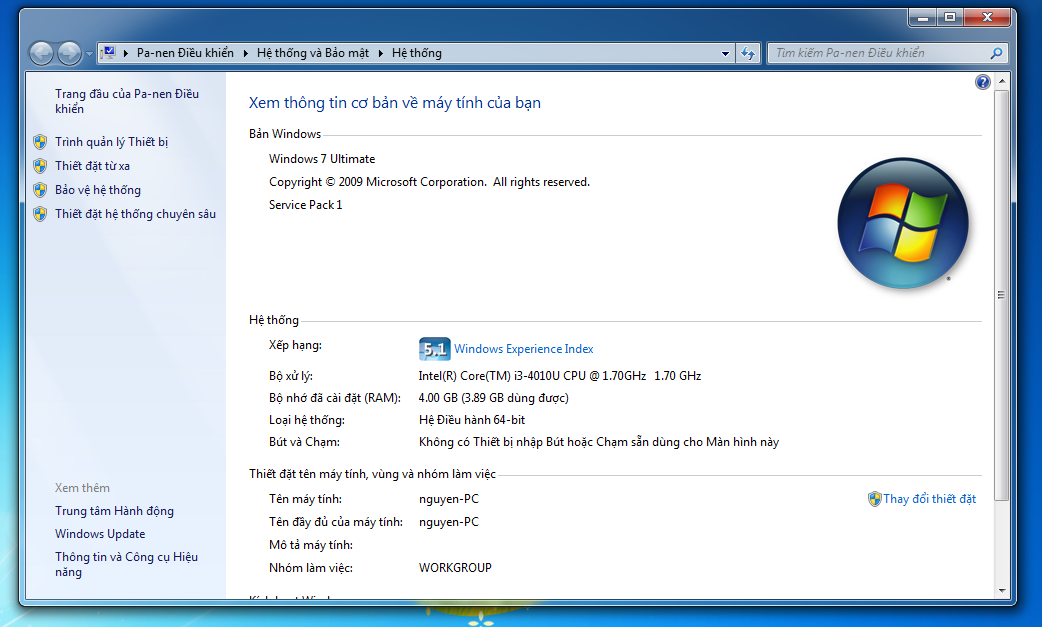Open Thông tin và Công cụ Hiệu năng
The image size is (1042, 627).
click(126, 564)
